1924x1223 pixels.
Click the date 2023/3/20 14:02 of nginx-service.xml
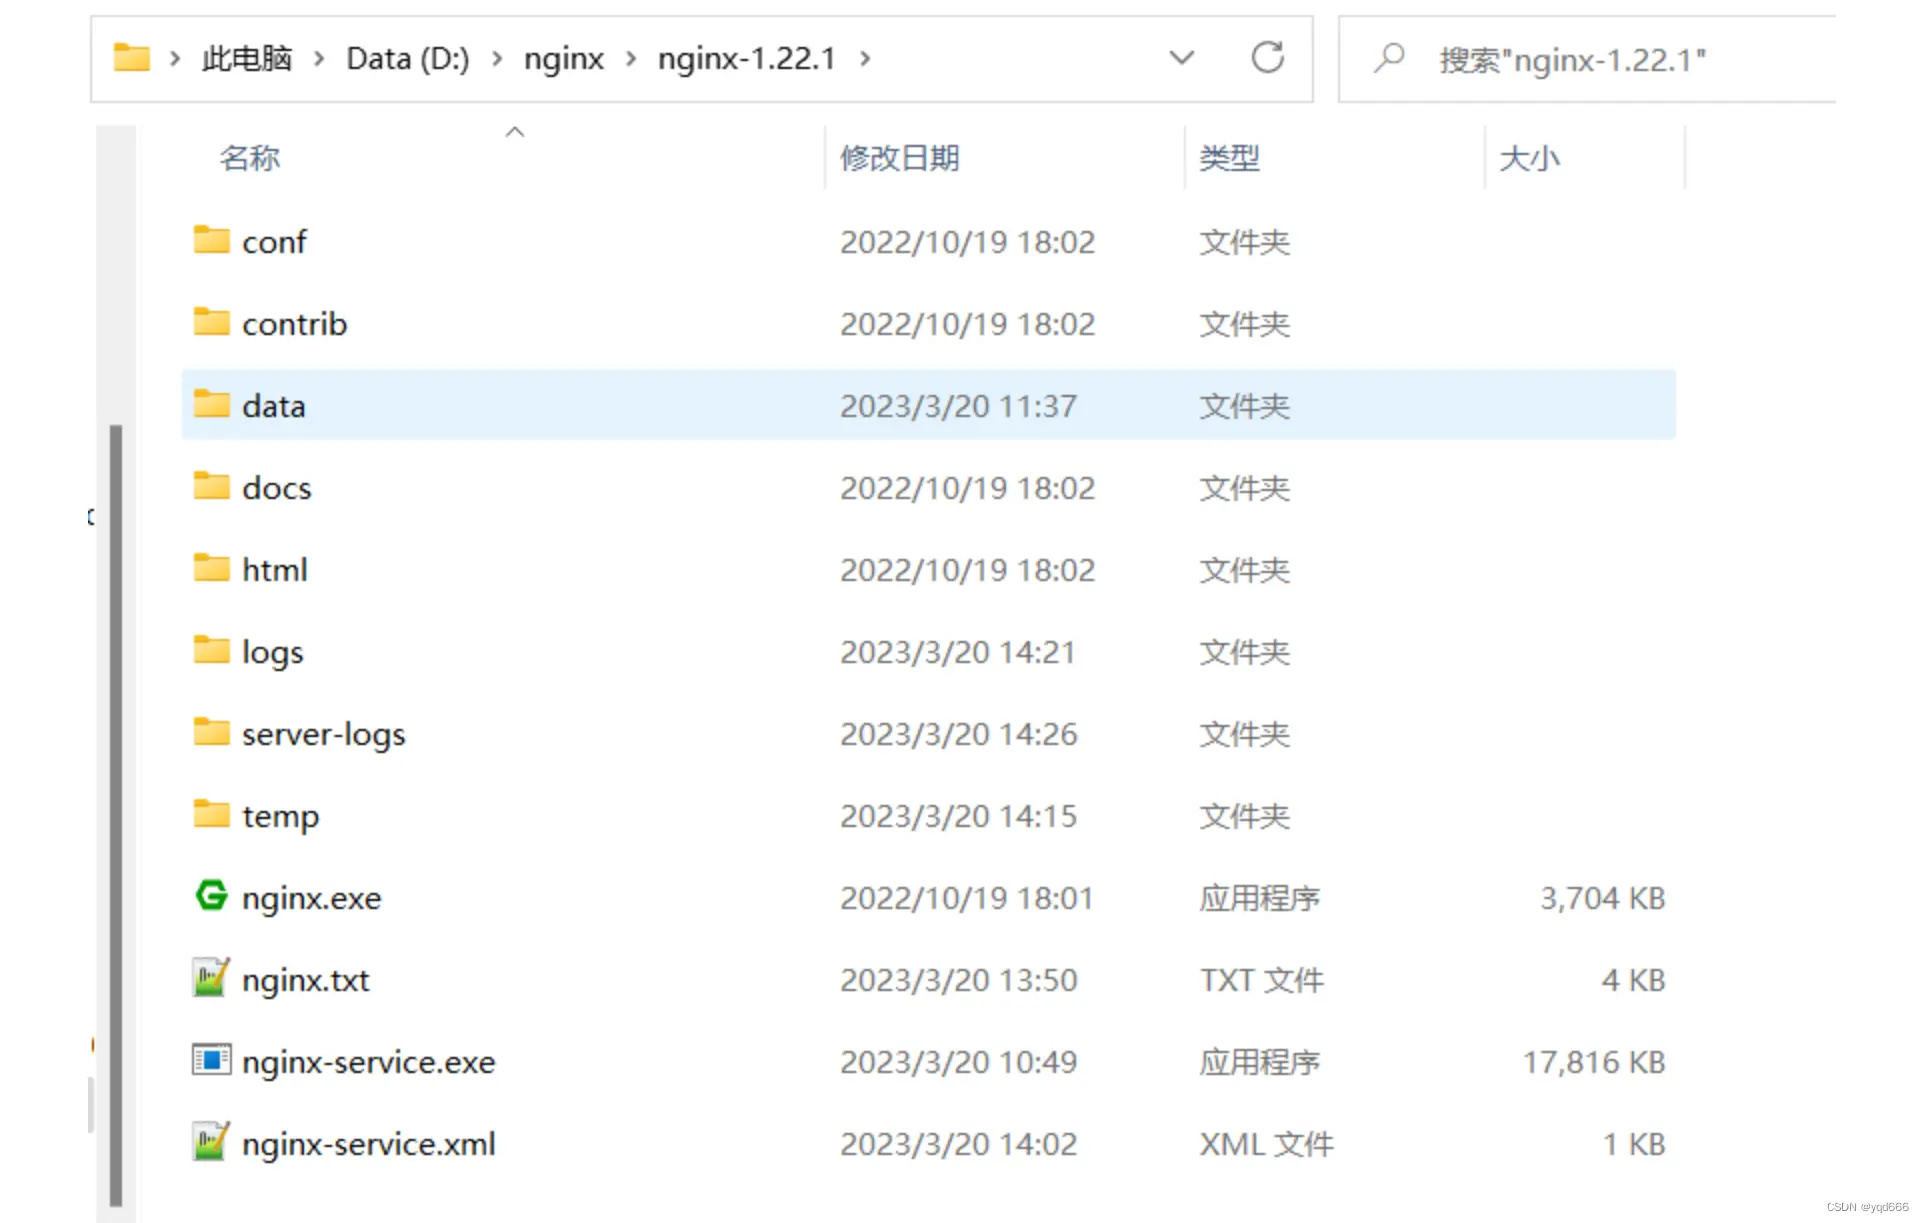click(958, 1144)
